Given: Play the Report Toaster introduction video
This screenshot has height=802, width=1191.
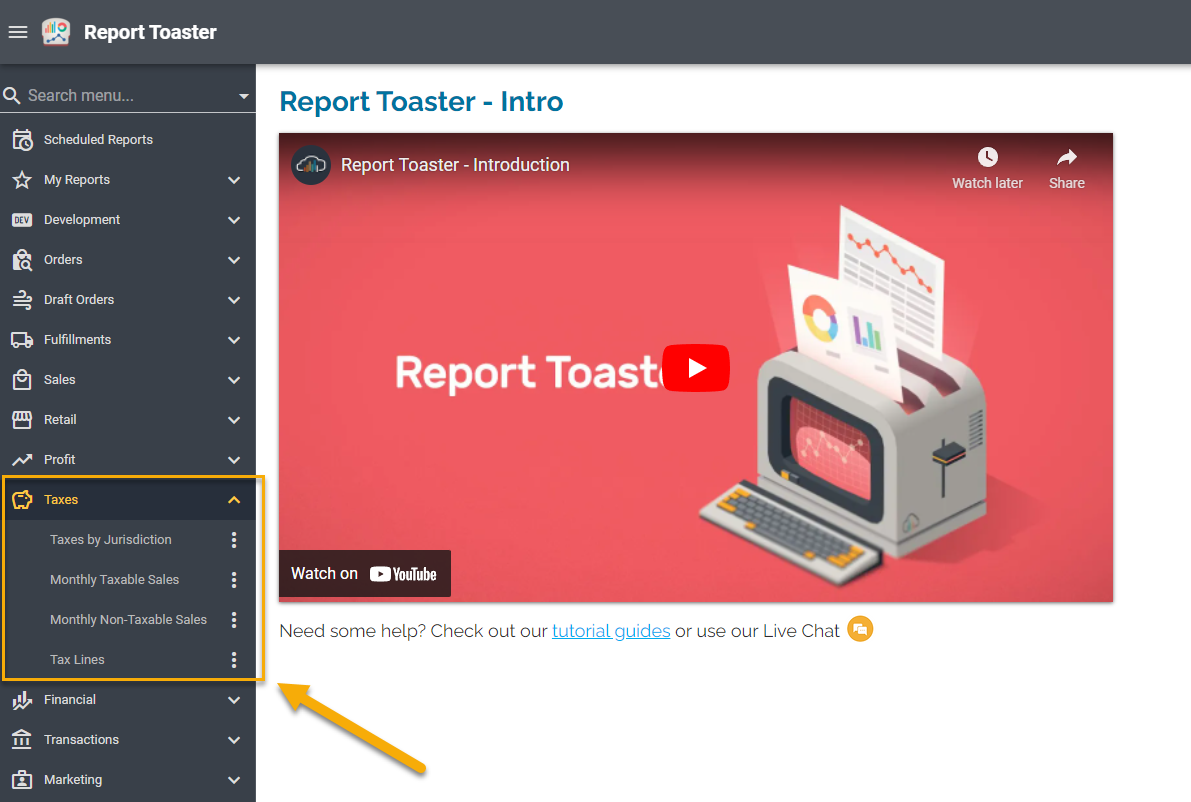Looking at the screenshot, I should (696, 368).
